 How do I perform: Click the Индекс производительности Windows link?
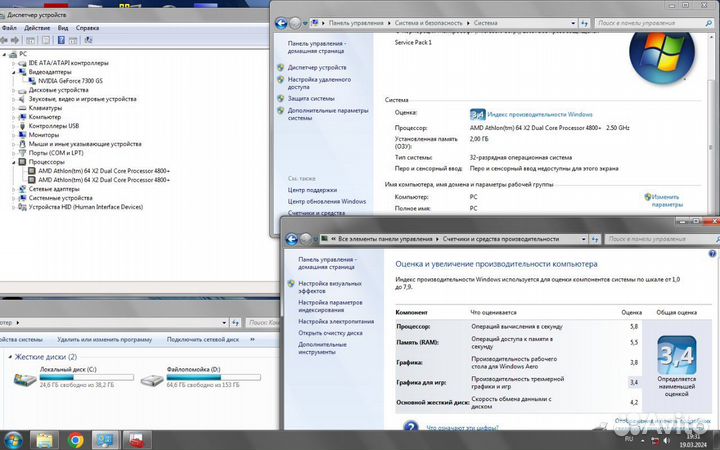(x=540, y=115)
